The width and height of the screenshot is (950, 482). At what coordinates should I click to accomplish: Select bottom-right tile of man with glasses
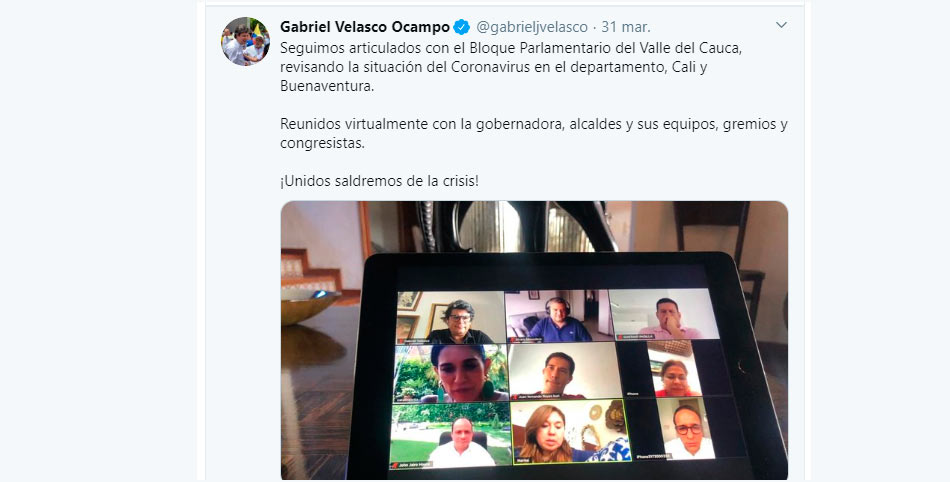click(686, 428)
